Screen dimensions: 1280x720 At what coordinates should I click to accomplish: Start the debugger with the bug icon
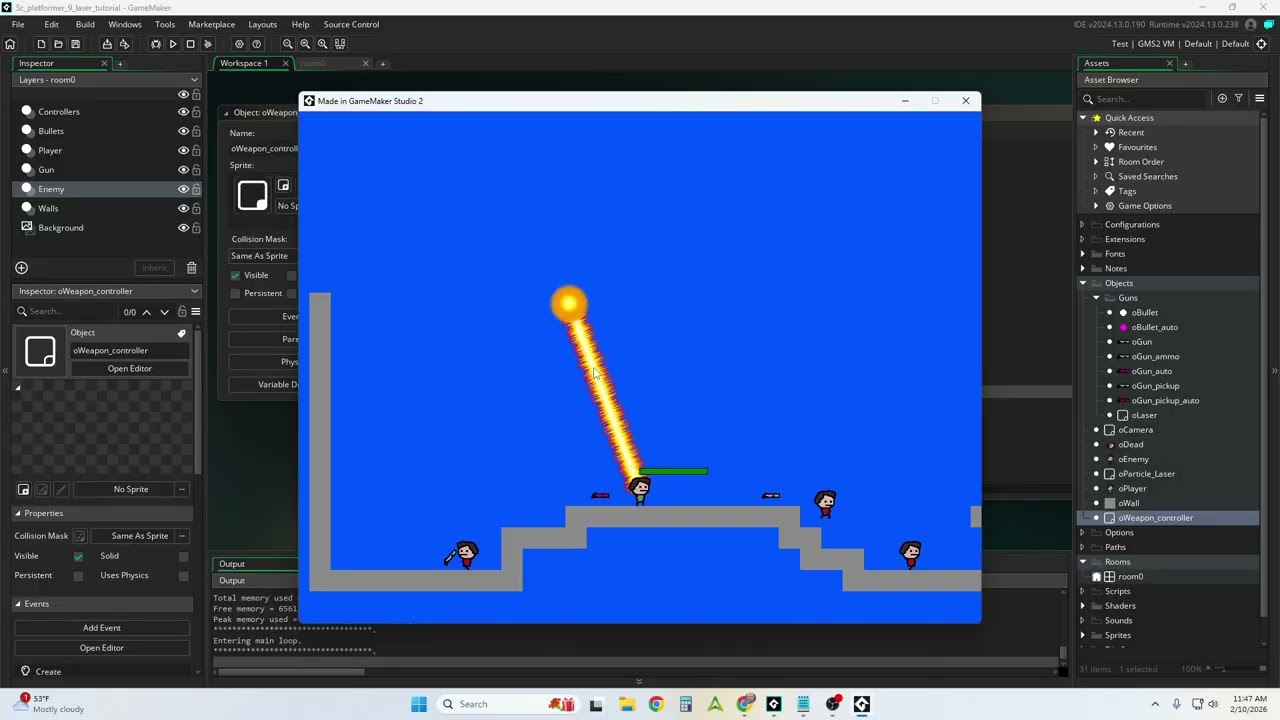click(x=156, y=44)
